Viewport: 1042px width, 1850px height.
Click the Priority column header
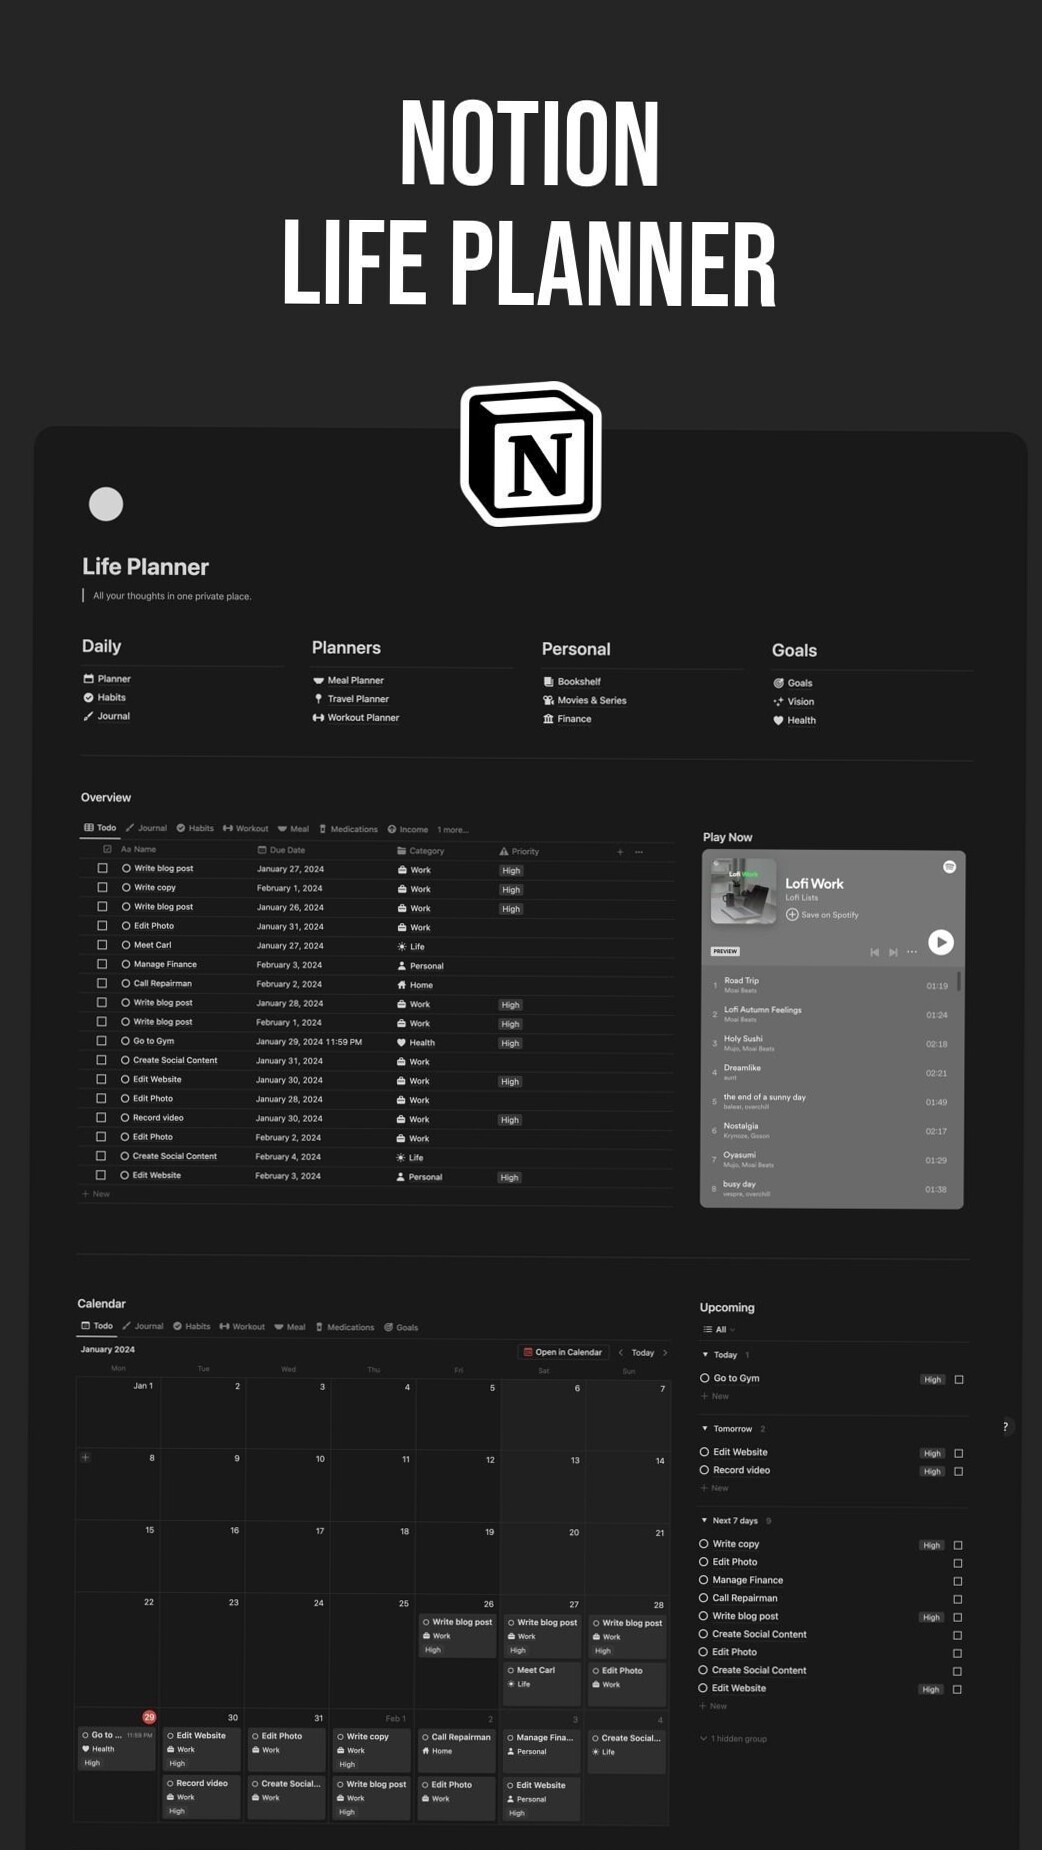point(519,851)
